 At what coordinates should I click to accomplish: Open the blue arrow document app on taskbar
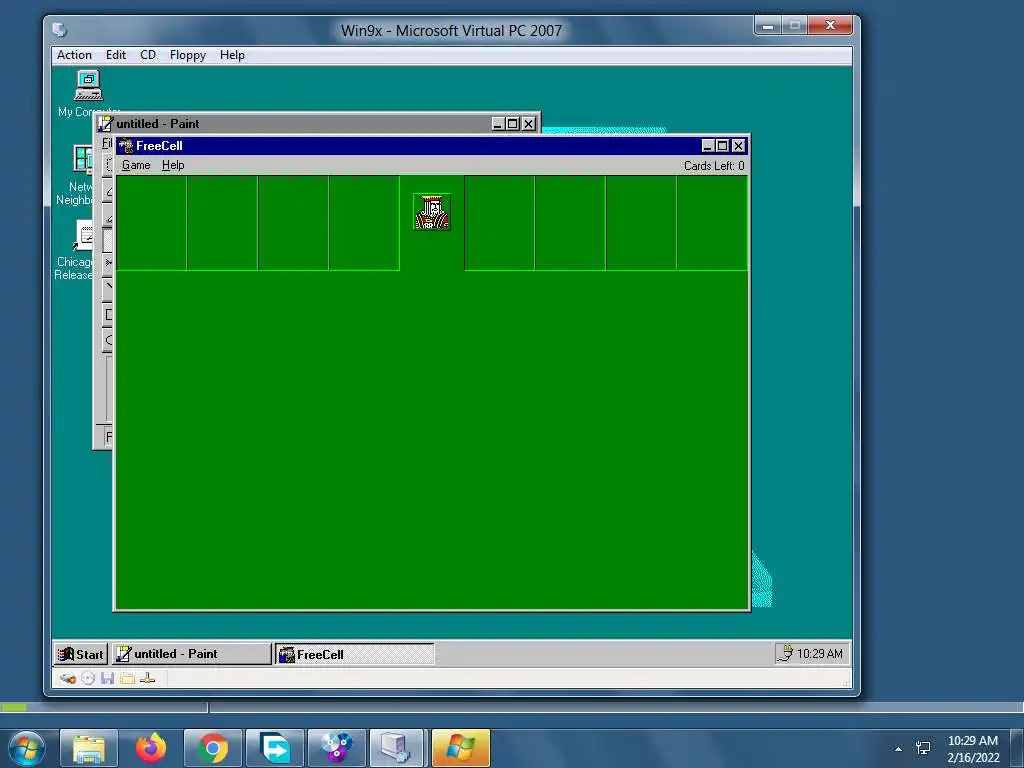click(x=275, y=748)
